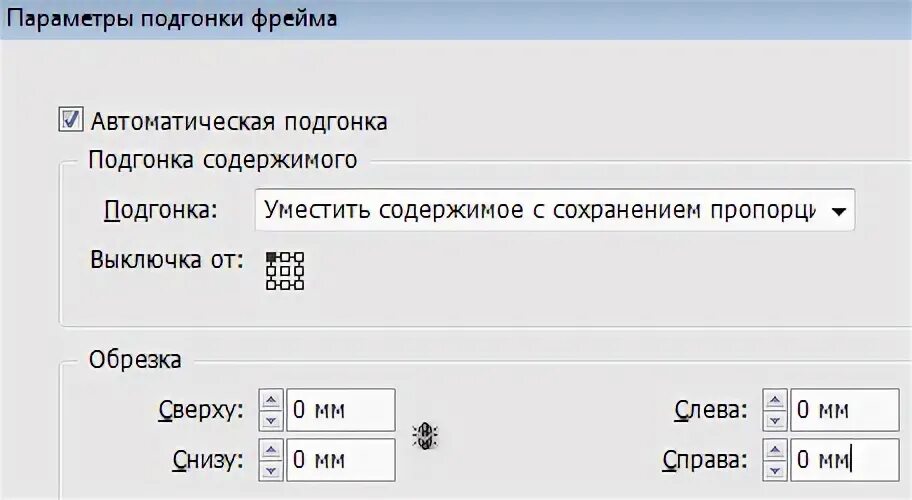Click inside the Справа crop input field
Viewport: 912px width, 500px height.
coord(845,460)
